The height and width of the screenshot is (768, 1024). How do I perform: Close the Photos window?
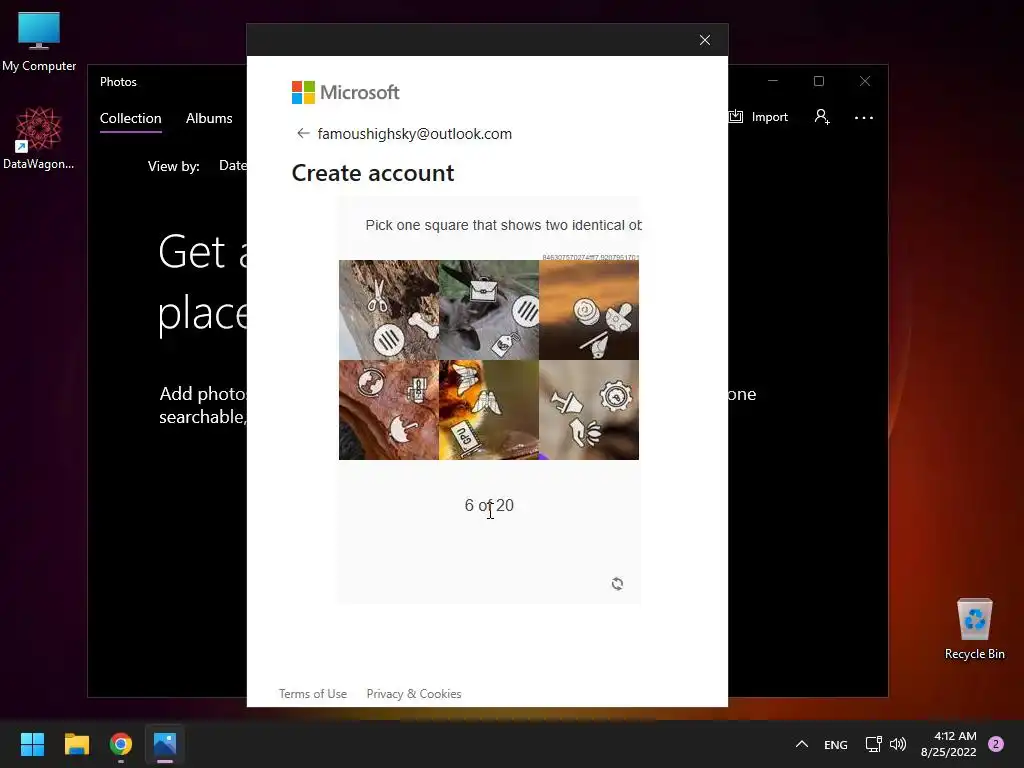[x=865, y=81]
